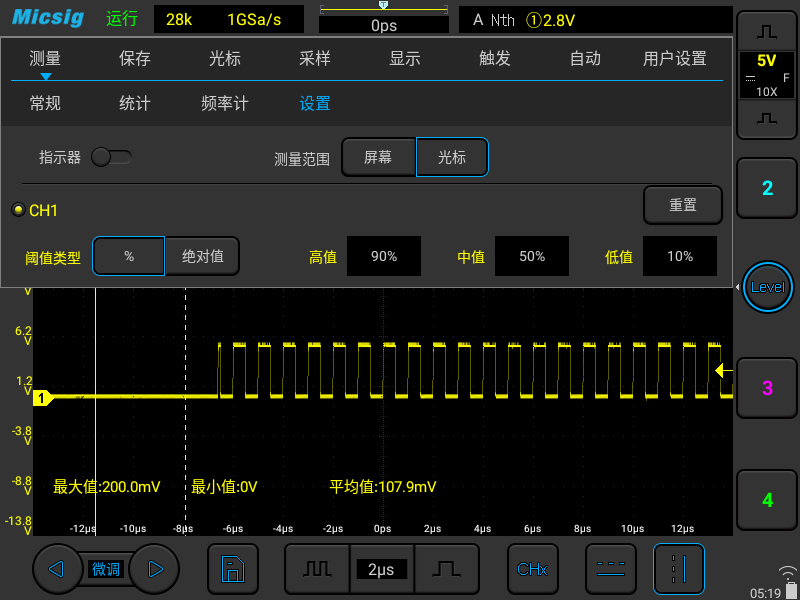This screenshot has height=600, width=800.
Task: Tap the 运行 run status indicator
Action: (x=122, y=19)
